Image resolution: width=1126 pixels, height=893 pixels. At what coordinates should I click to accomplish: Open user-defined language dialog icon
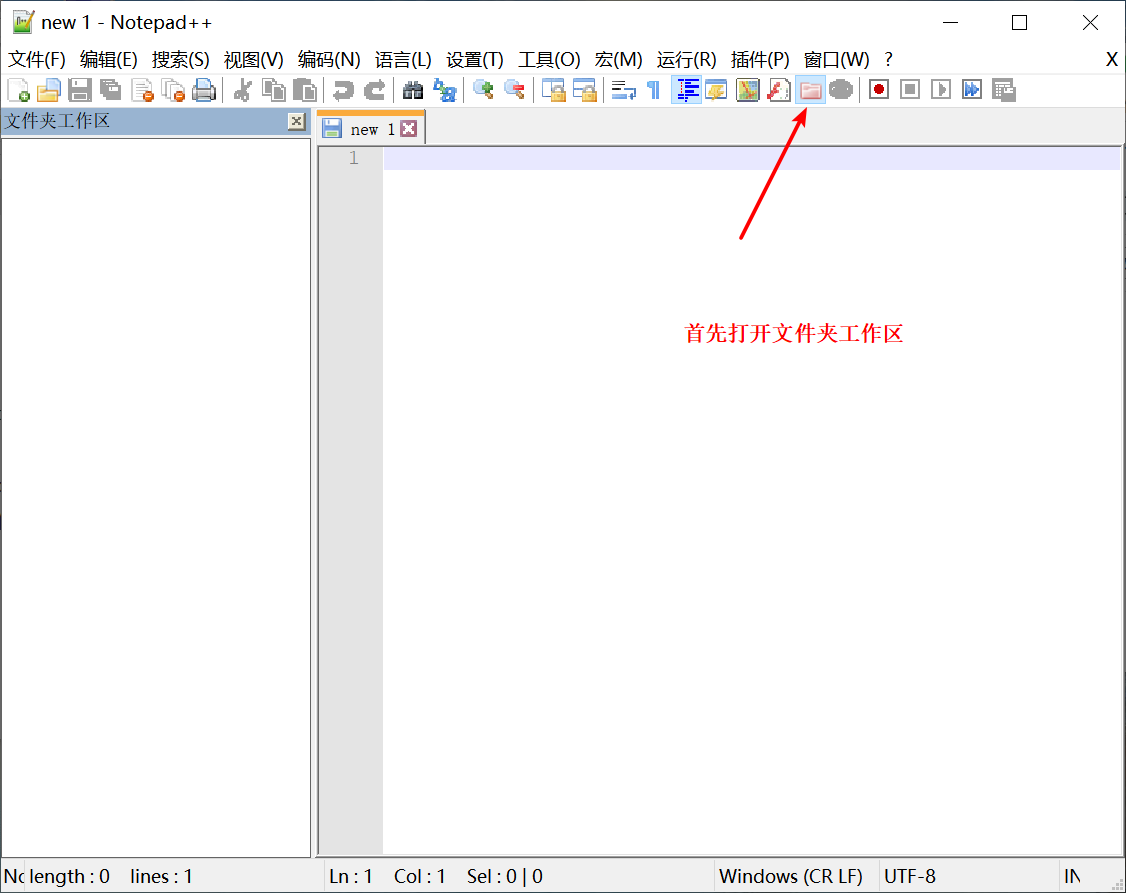point(717,90)
